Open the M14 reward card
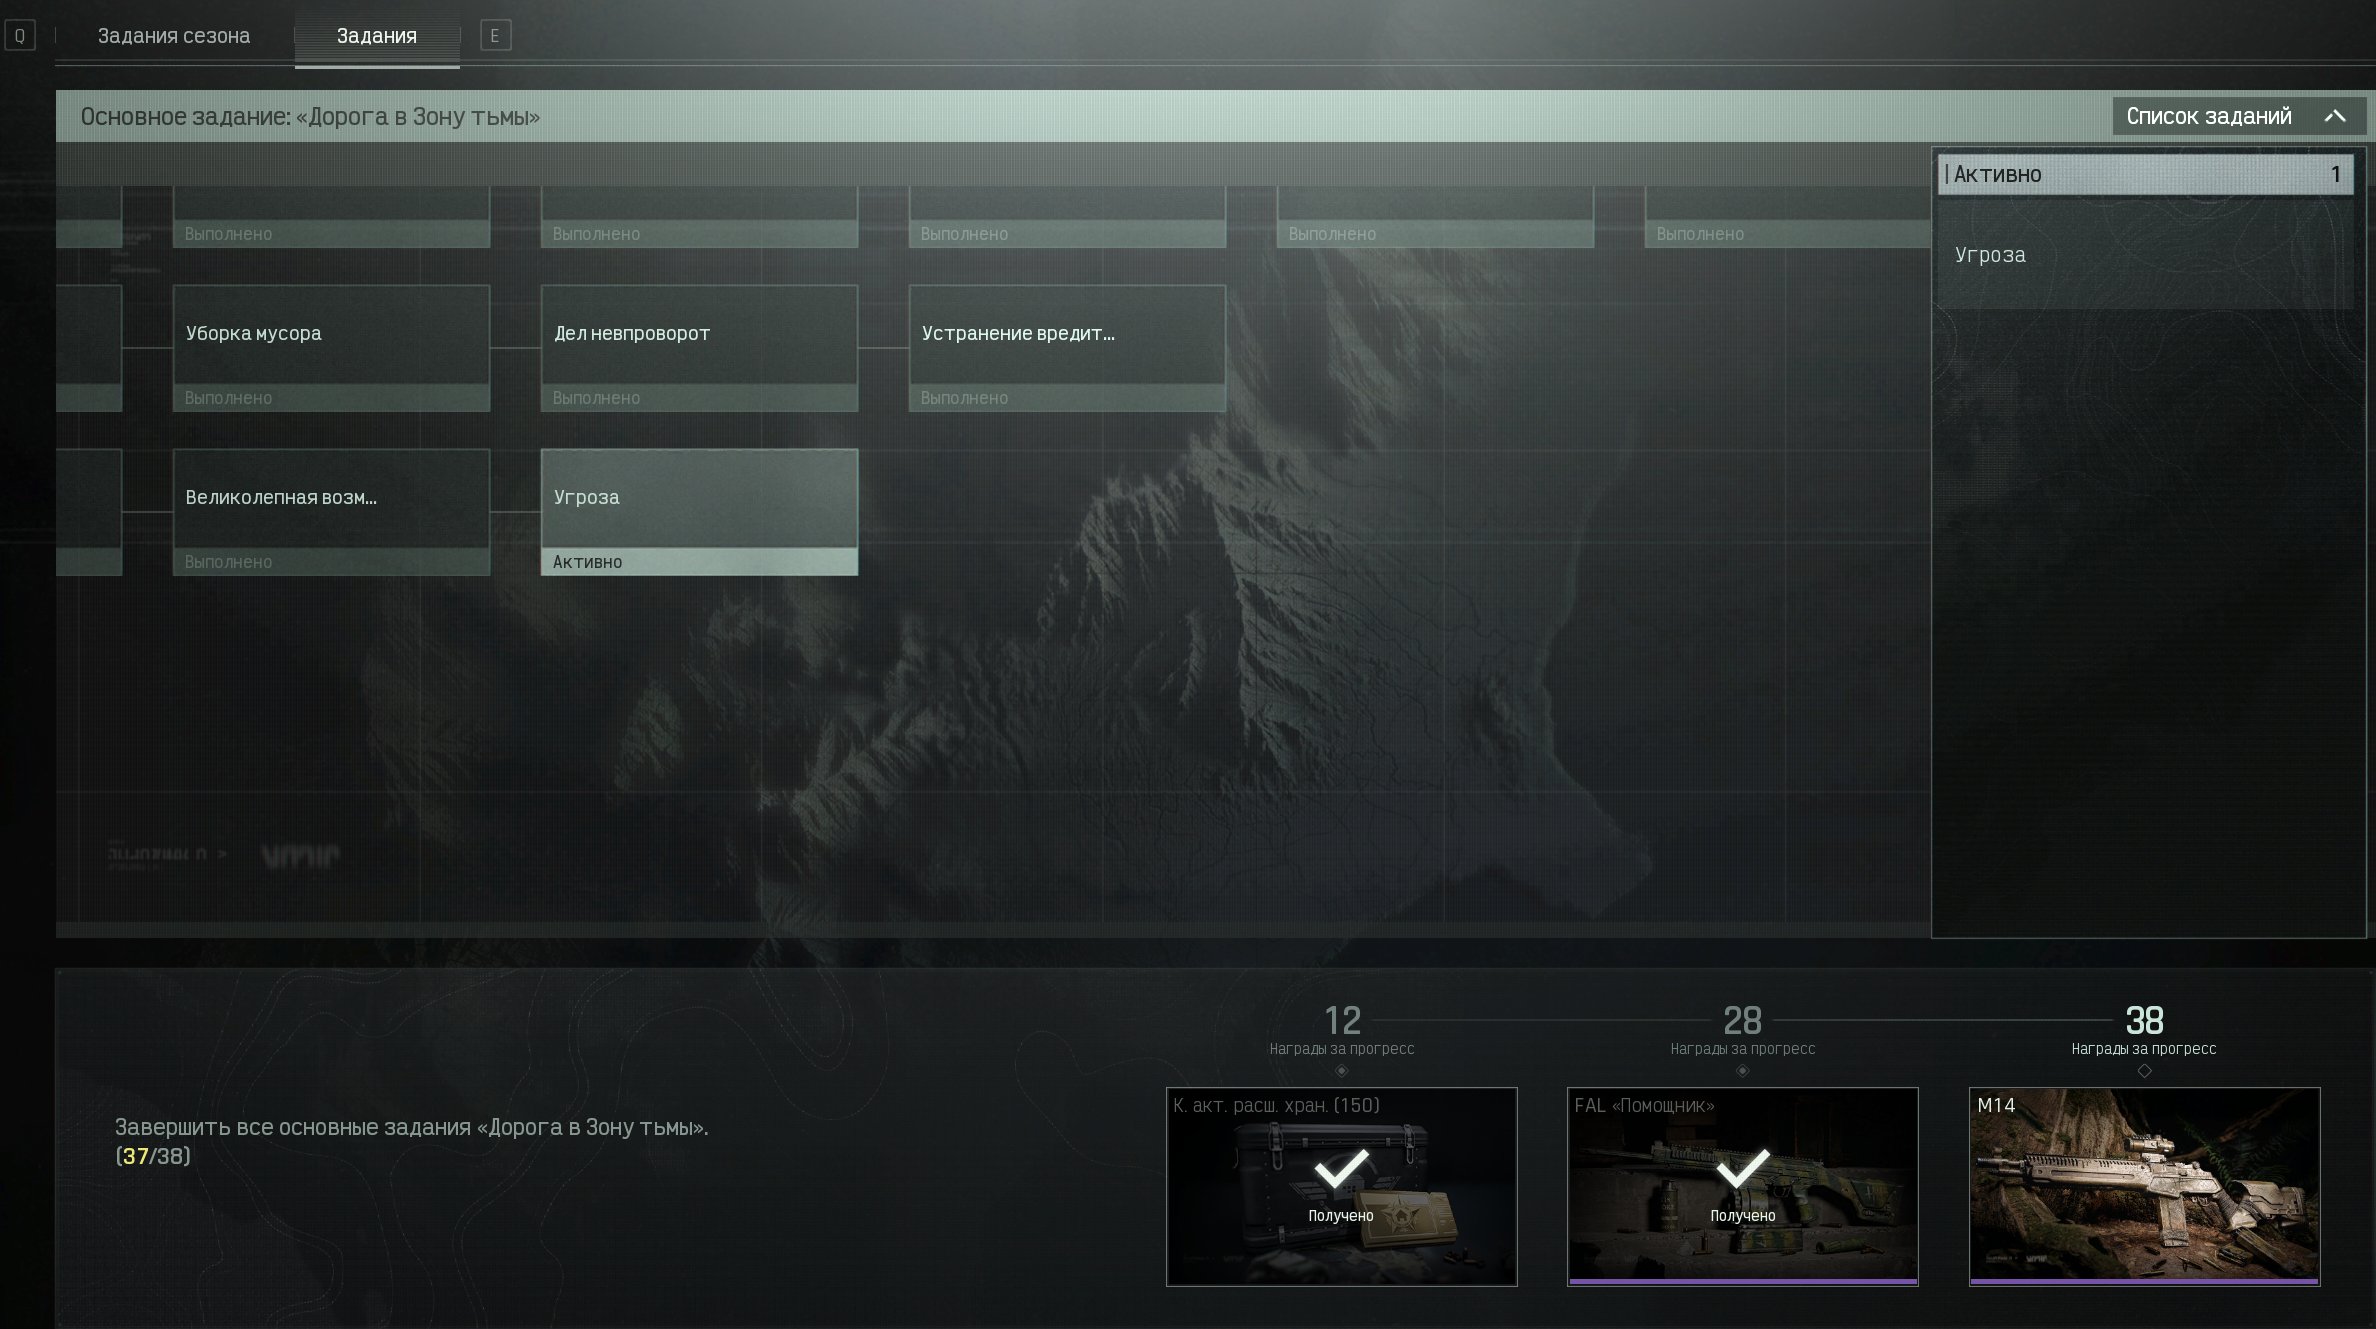The image size is (2376, 1329). (2144, 1186)
